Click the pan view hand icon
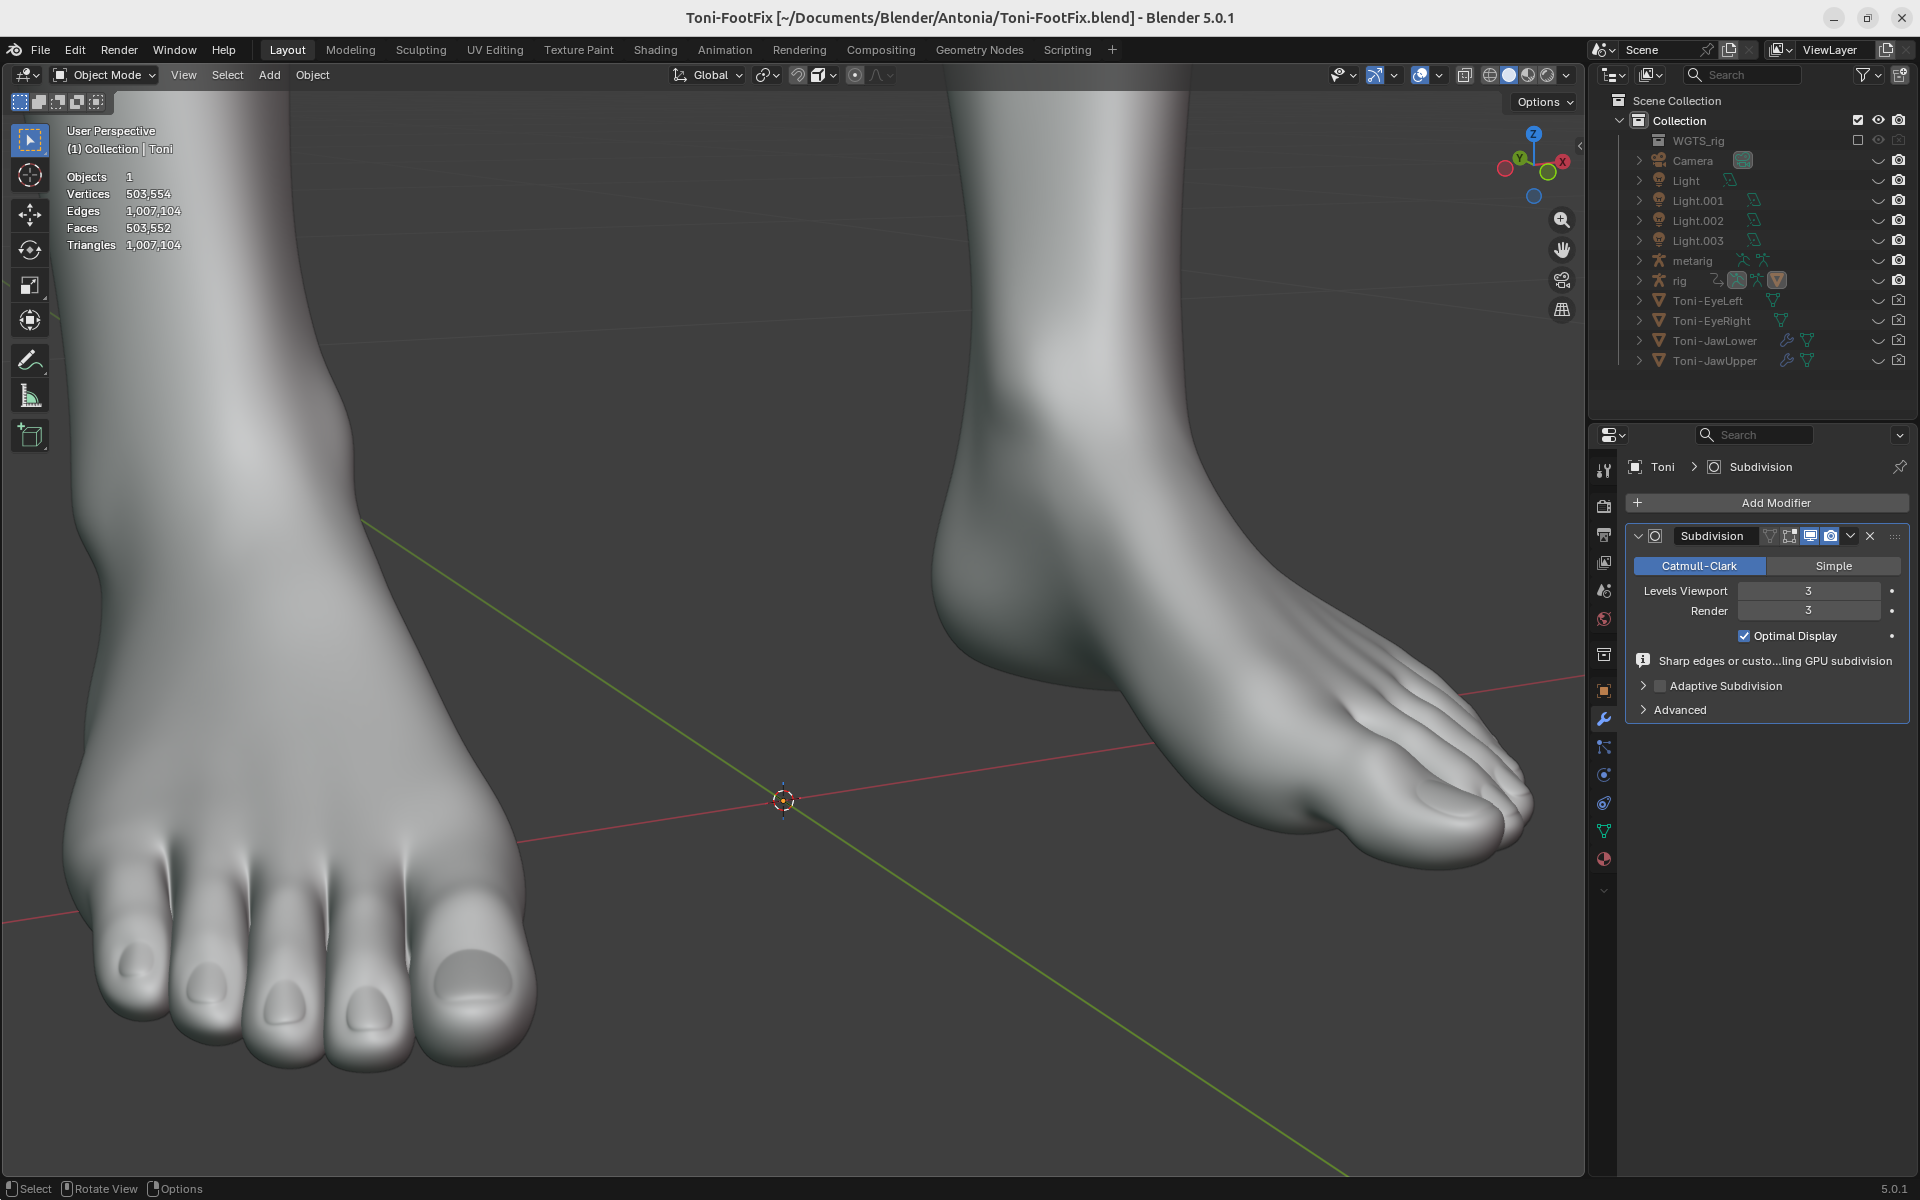Image resolution: width=1920 pixels, height=1200 pixels. [x=1562, y=250]
